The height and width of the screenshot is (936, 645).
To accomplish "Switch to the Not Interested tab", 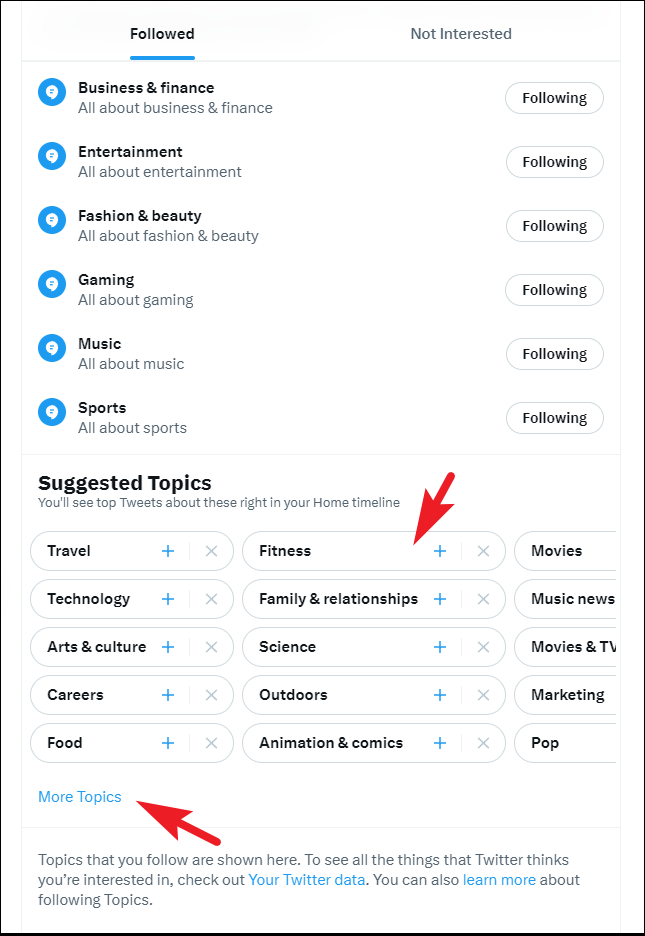I will pos(461,33).
